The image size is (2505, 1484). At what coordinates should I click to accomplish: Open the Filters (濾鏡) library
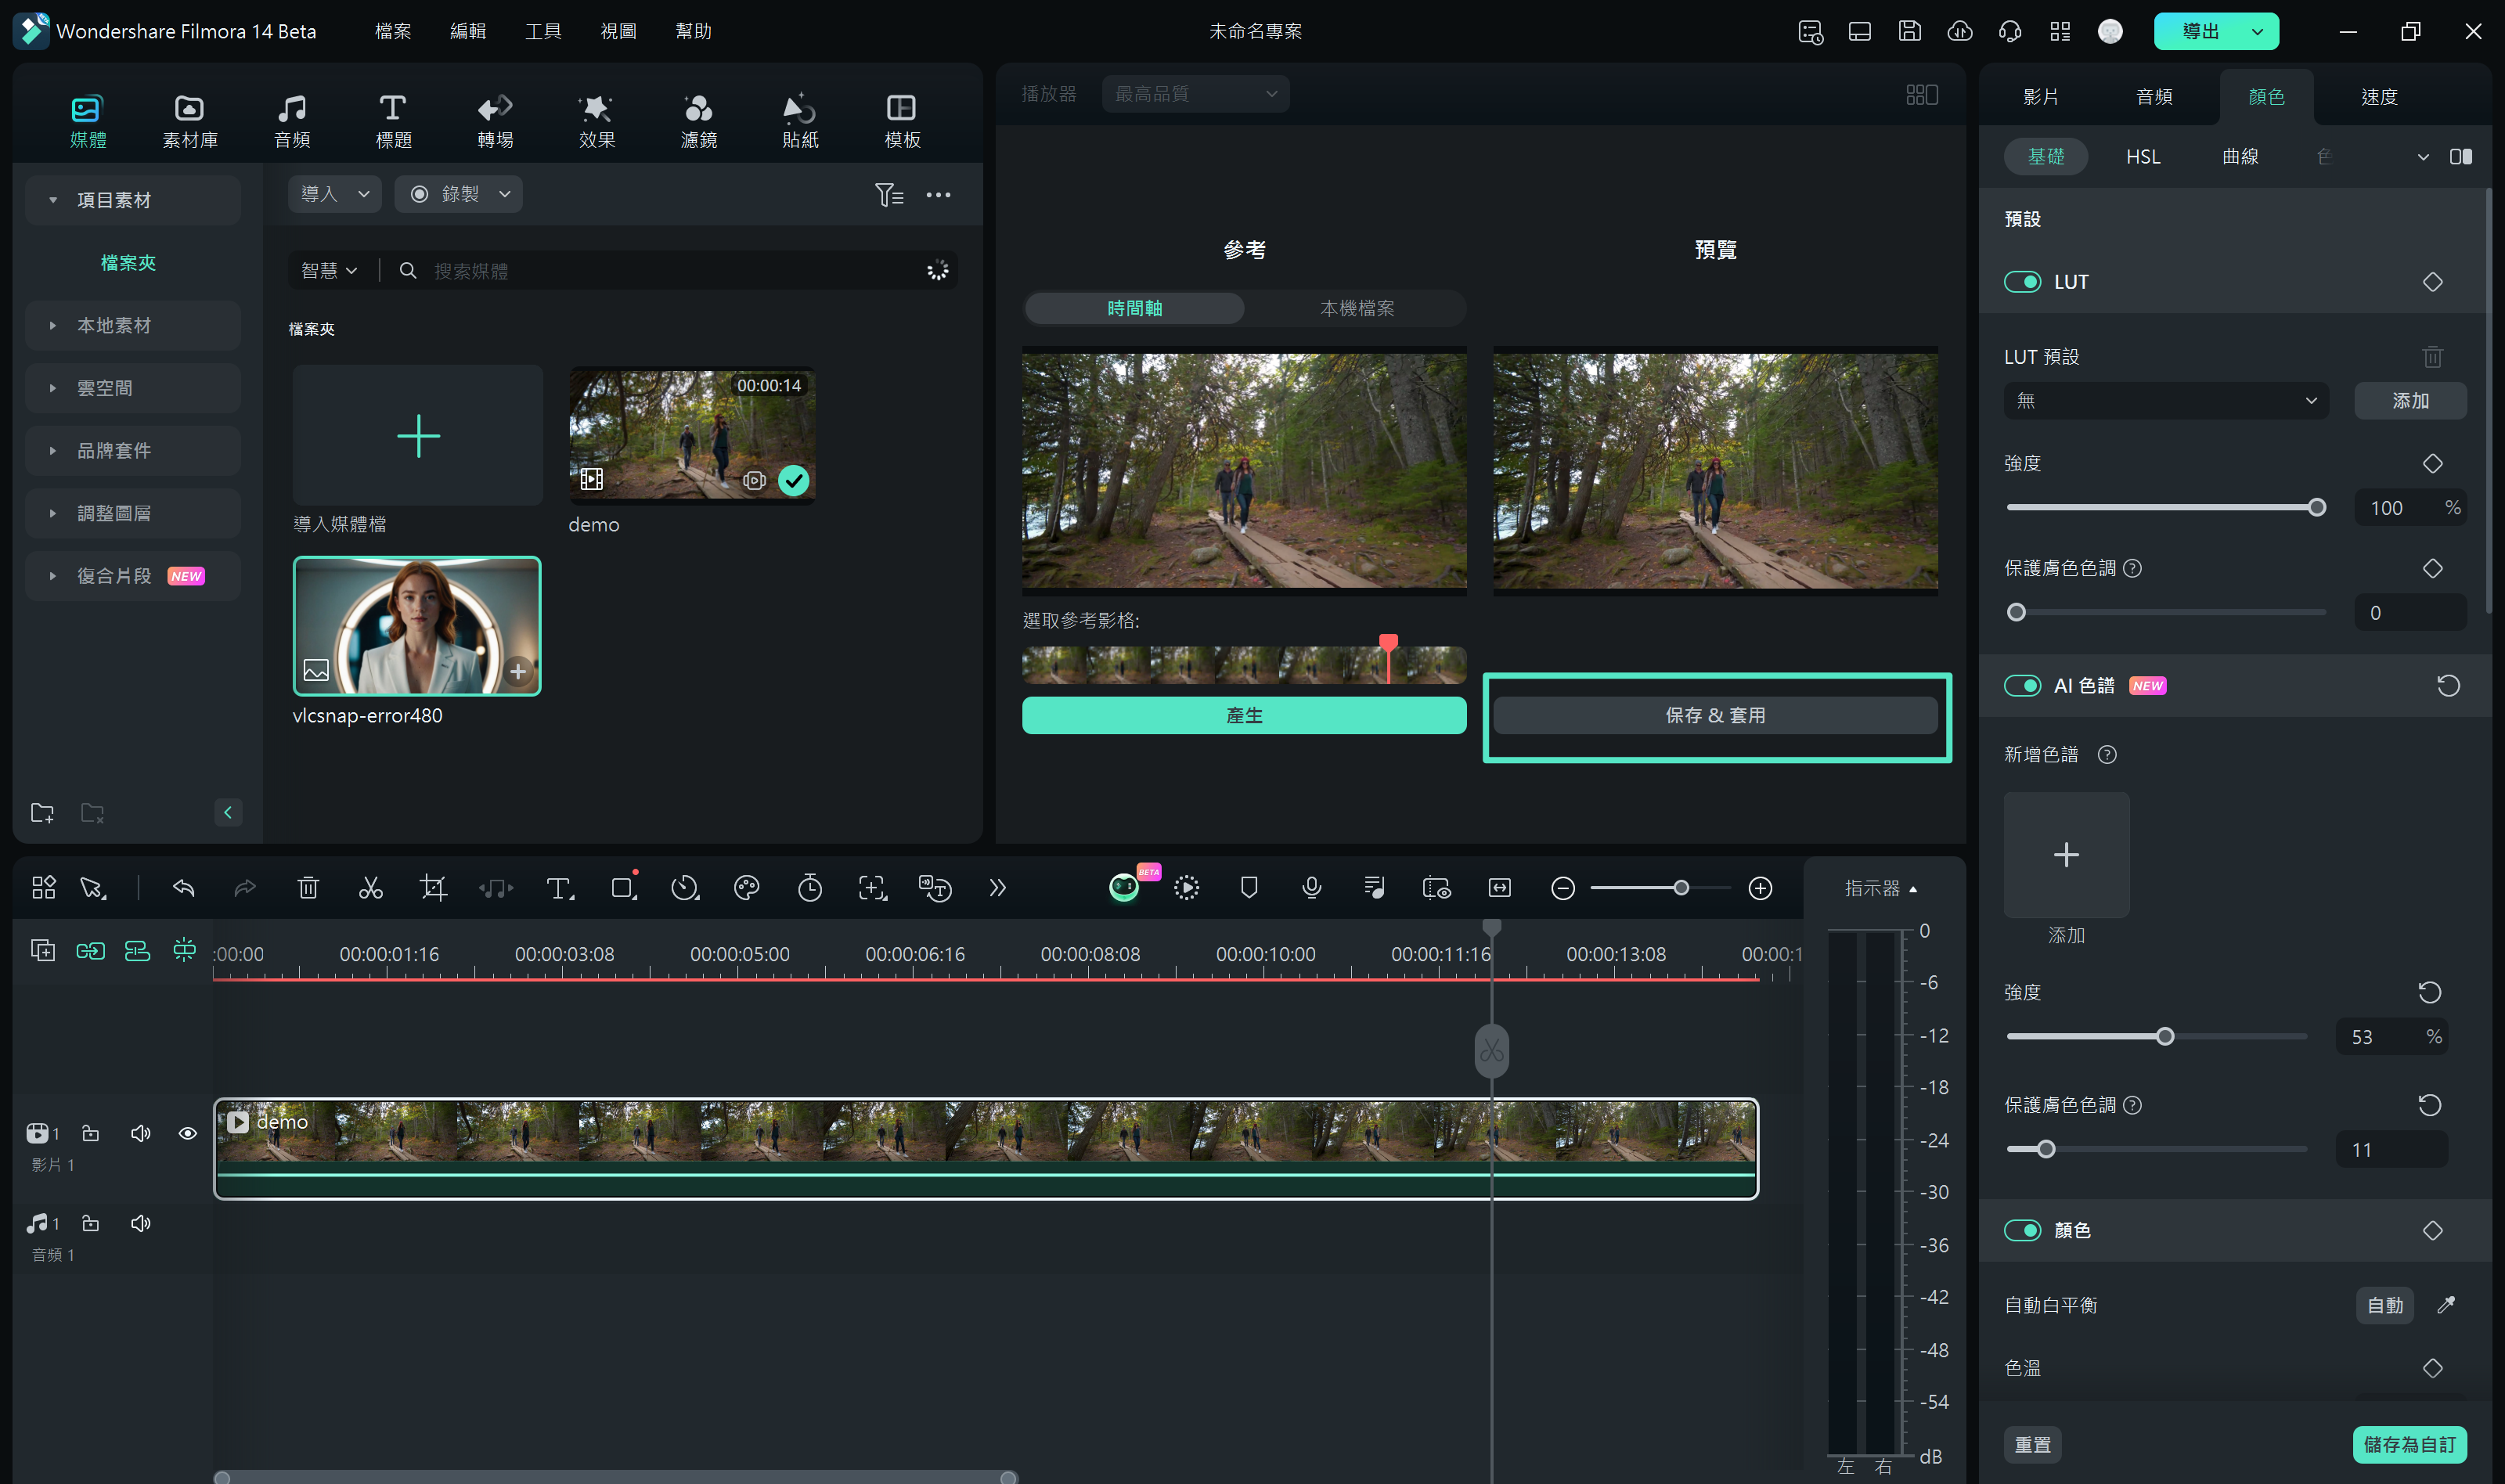pos(698,121)
